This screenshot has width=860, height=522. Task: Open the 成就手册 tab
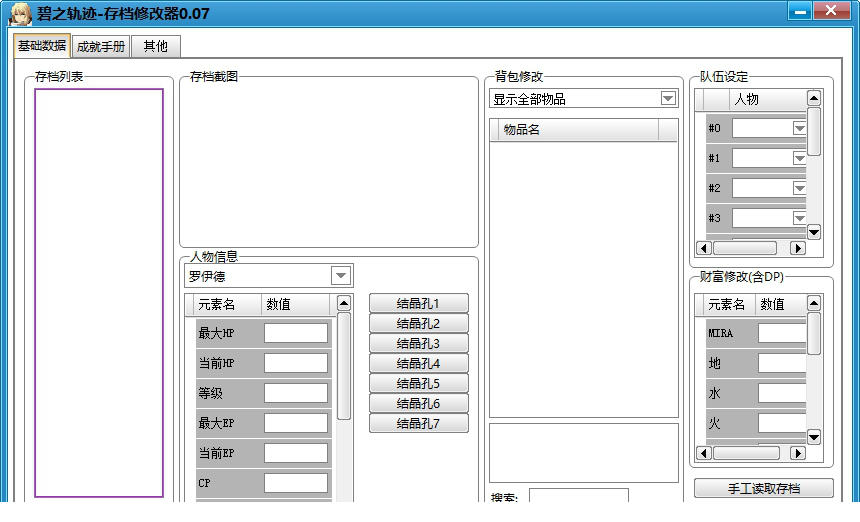(101, 47)
